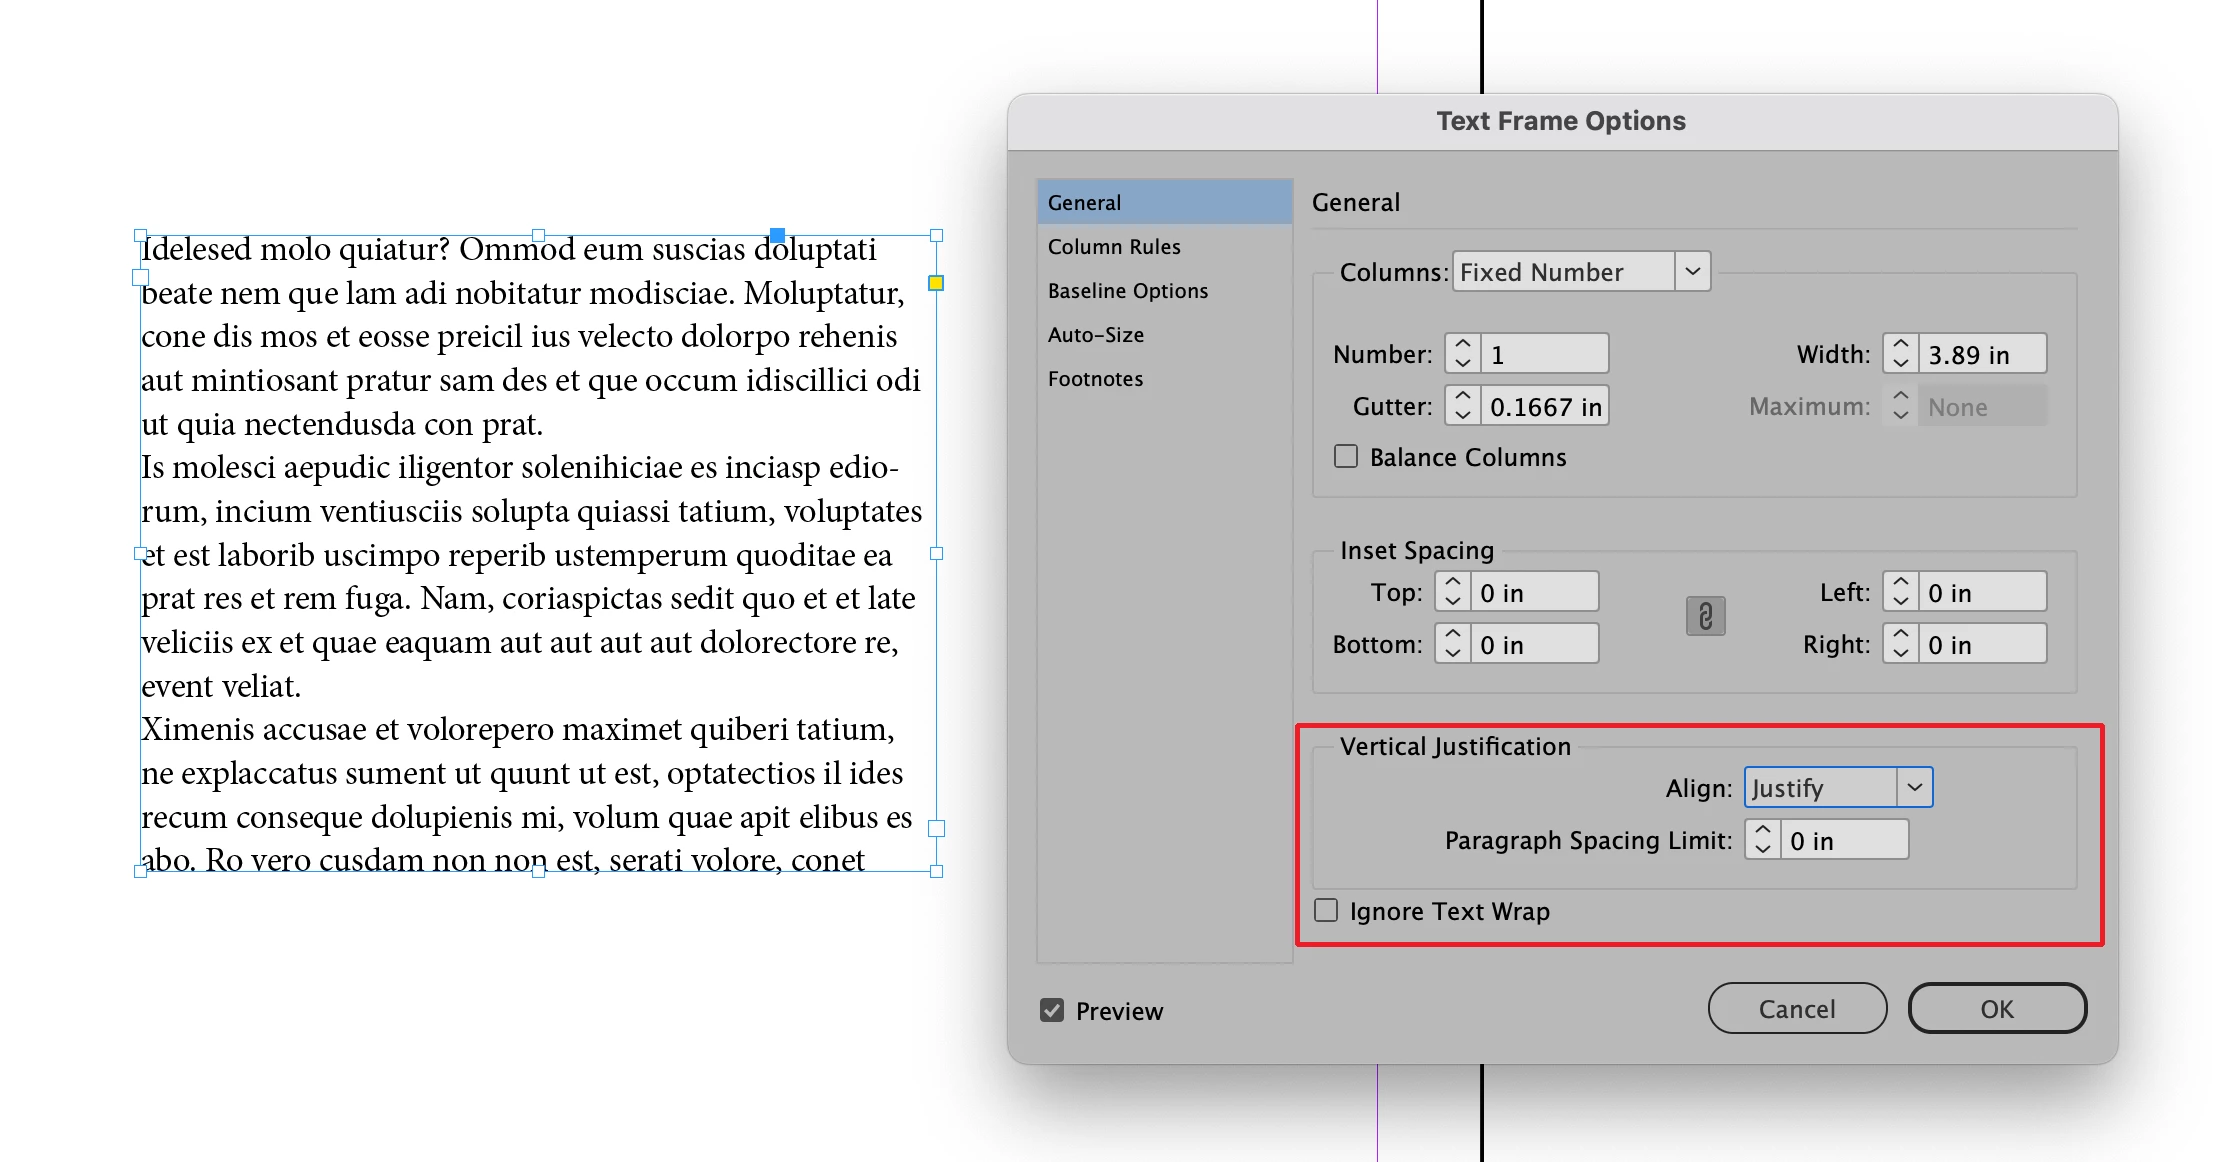Viewport: 2216px width, 1162px height.
Task: Click the Gutter value field
Action: click(x=1544, y=406)
